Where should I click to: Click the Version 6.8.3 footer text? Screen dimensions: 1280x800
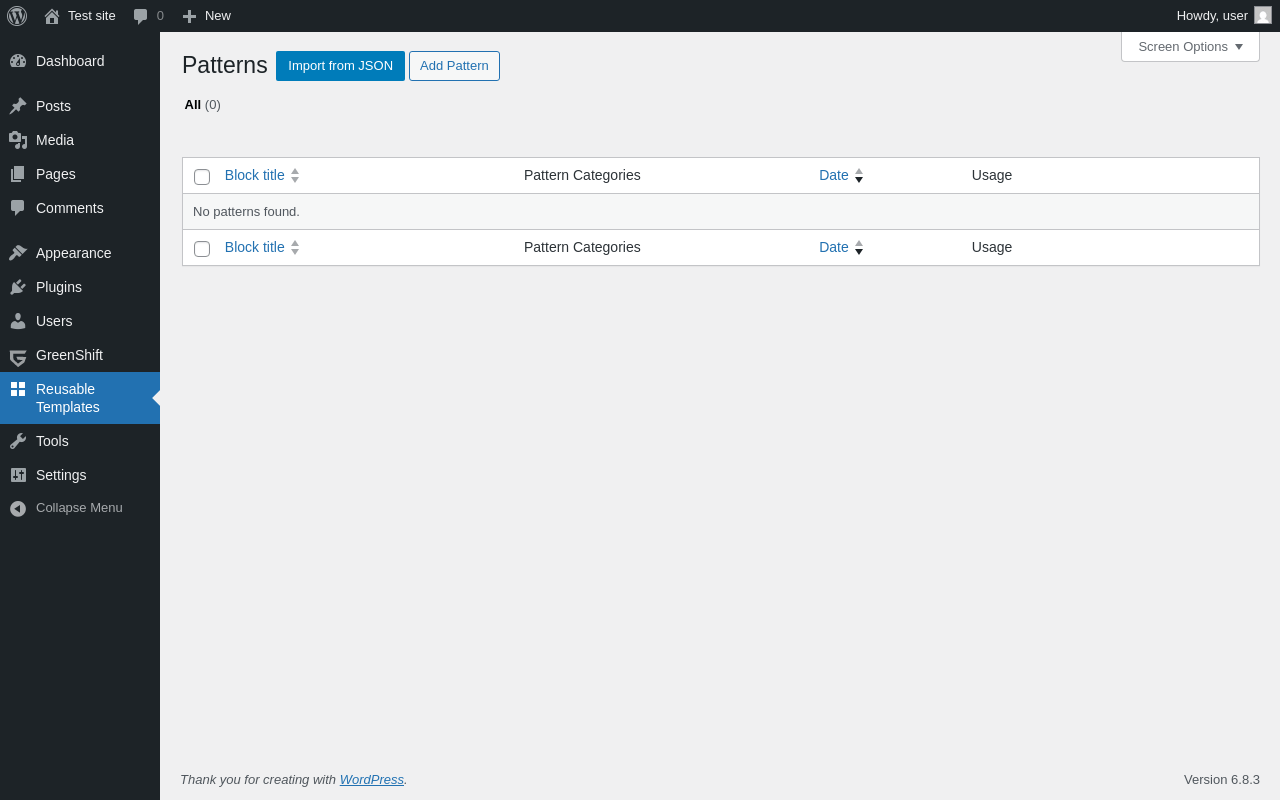[x=1222, y=779]
